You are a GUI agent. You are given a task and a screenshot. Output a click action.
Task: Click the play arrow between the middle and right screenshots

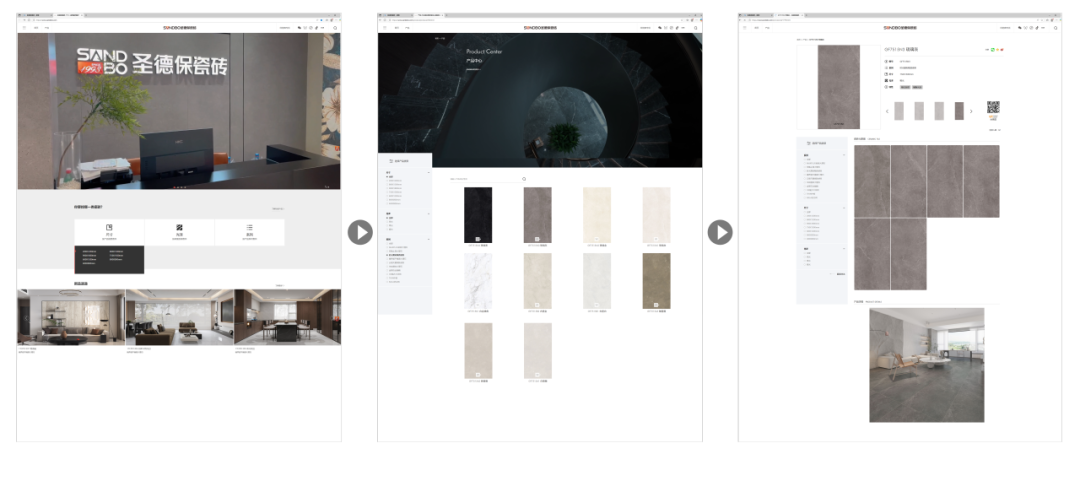click(720, 232)
